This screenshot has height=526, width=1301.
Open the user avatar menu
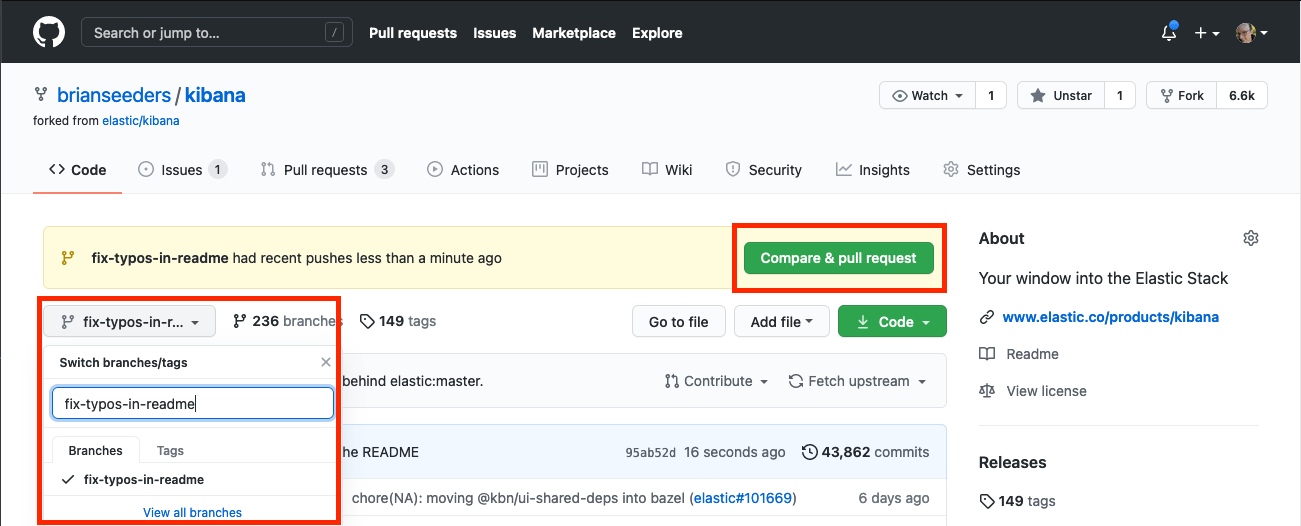click(1251, 33)
